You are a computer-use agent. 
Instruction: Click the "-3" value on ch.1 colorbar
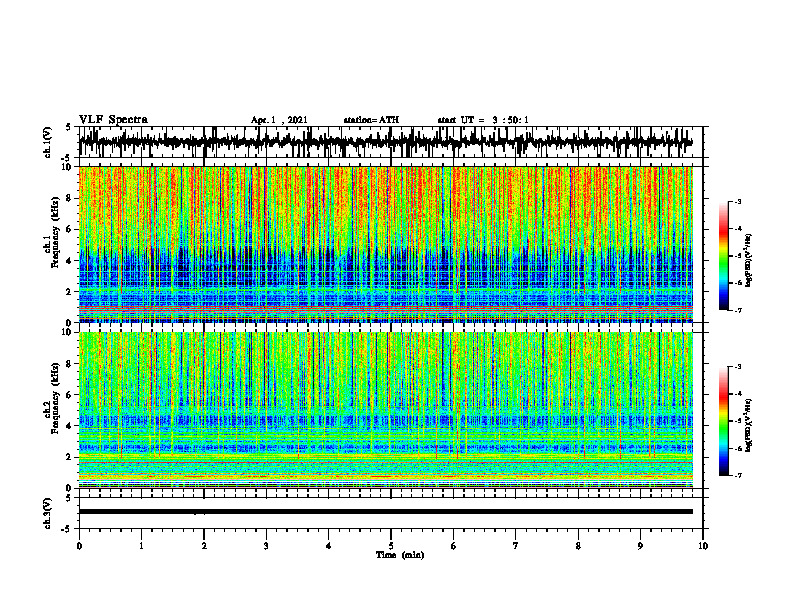pos(737,201)
